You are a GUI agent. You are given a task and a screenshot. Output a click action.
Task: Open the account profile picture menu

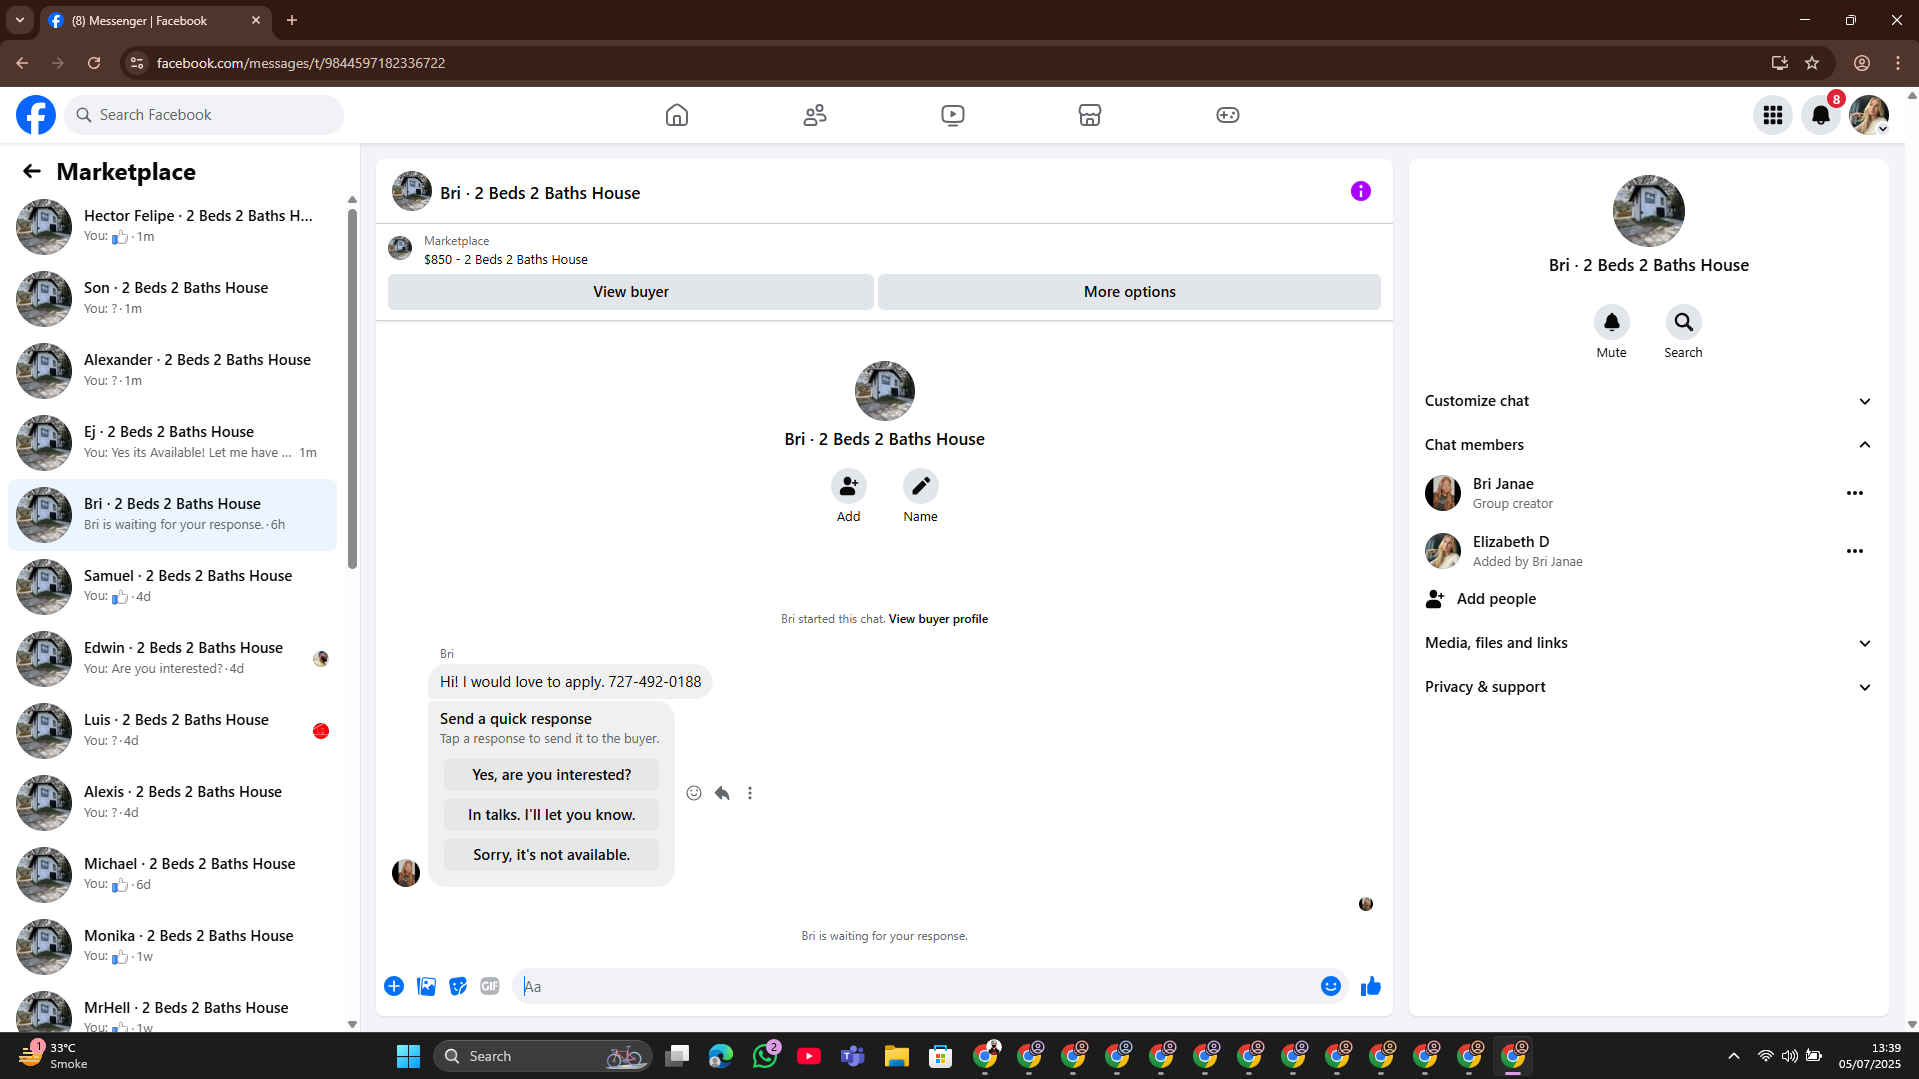pos(1869,115)
